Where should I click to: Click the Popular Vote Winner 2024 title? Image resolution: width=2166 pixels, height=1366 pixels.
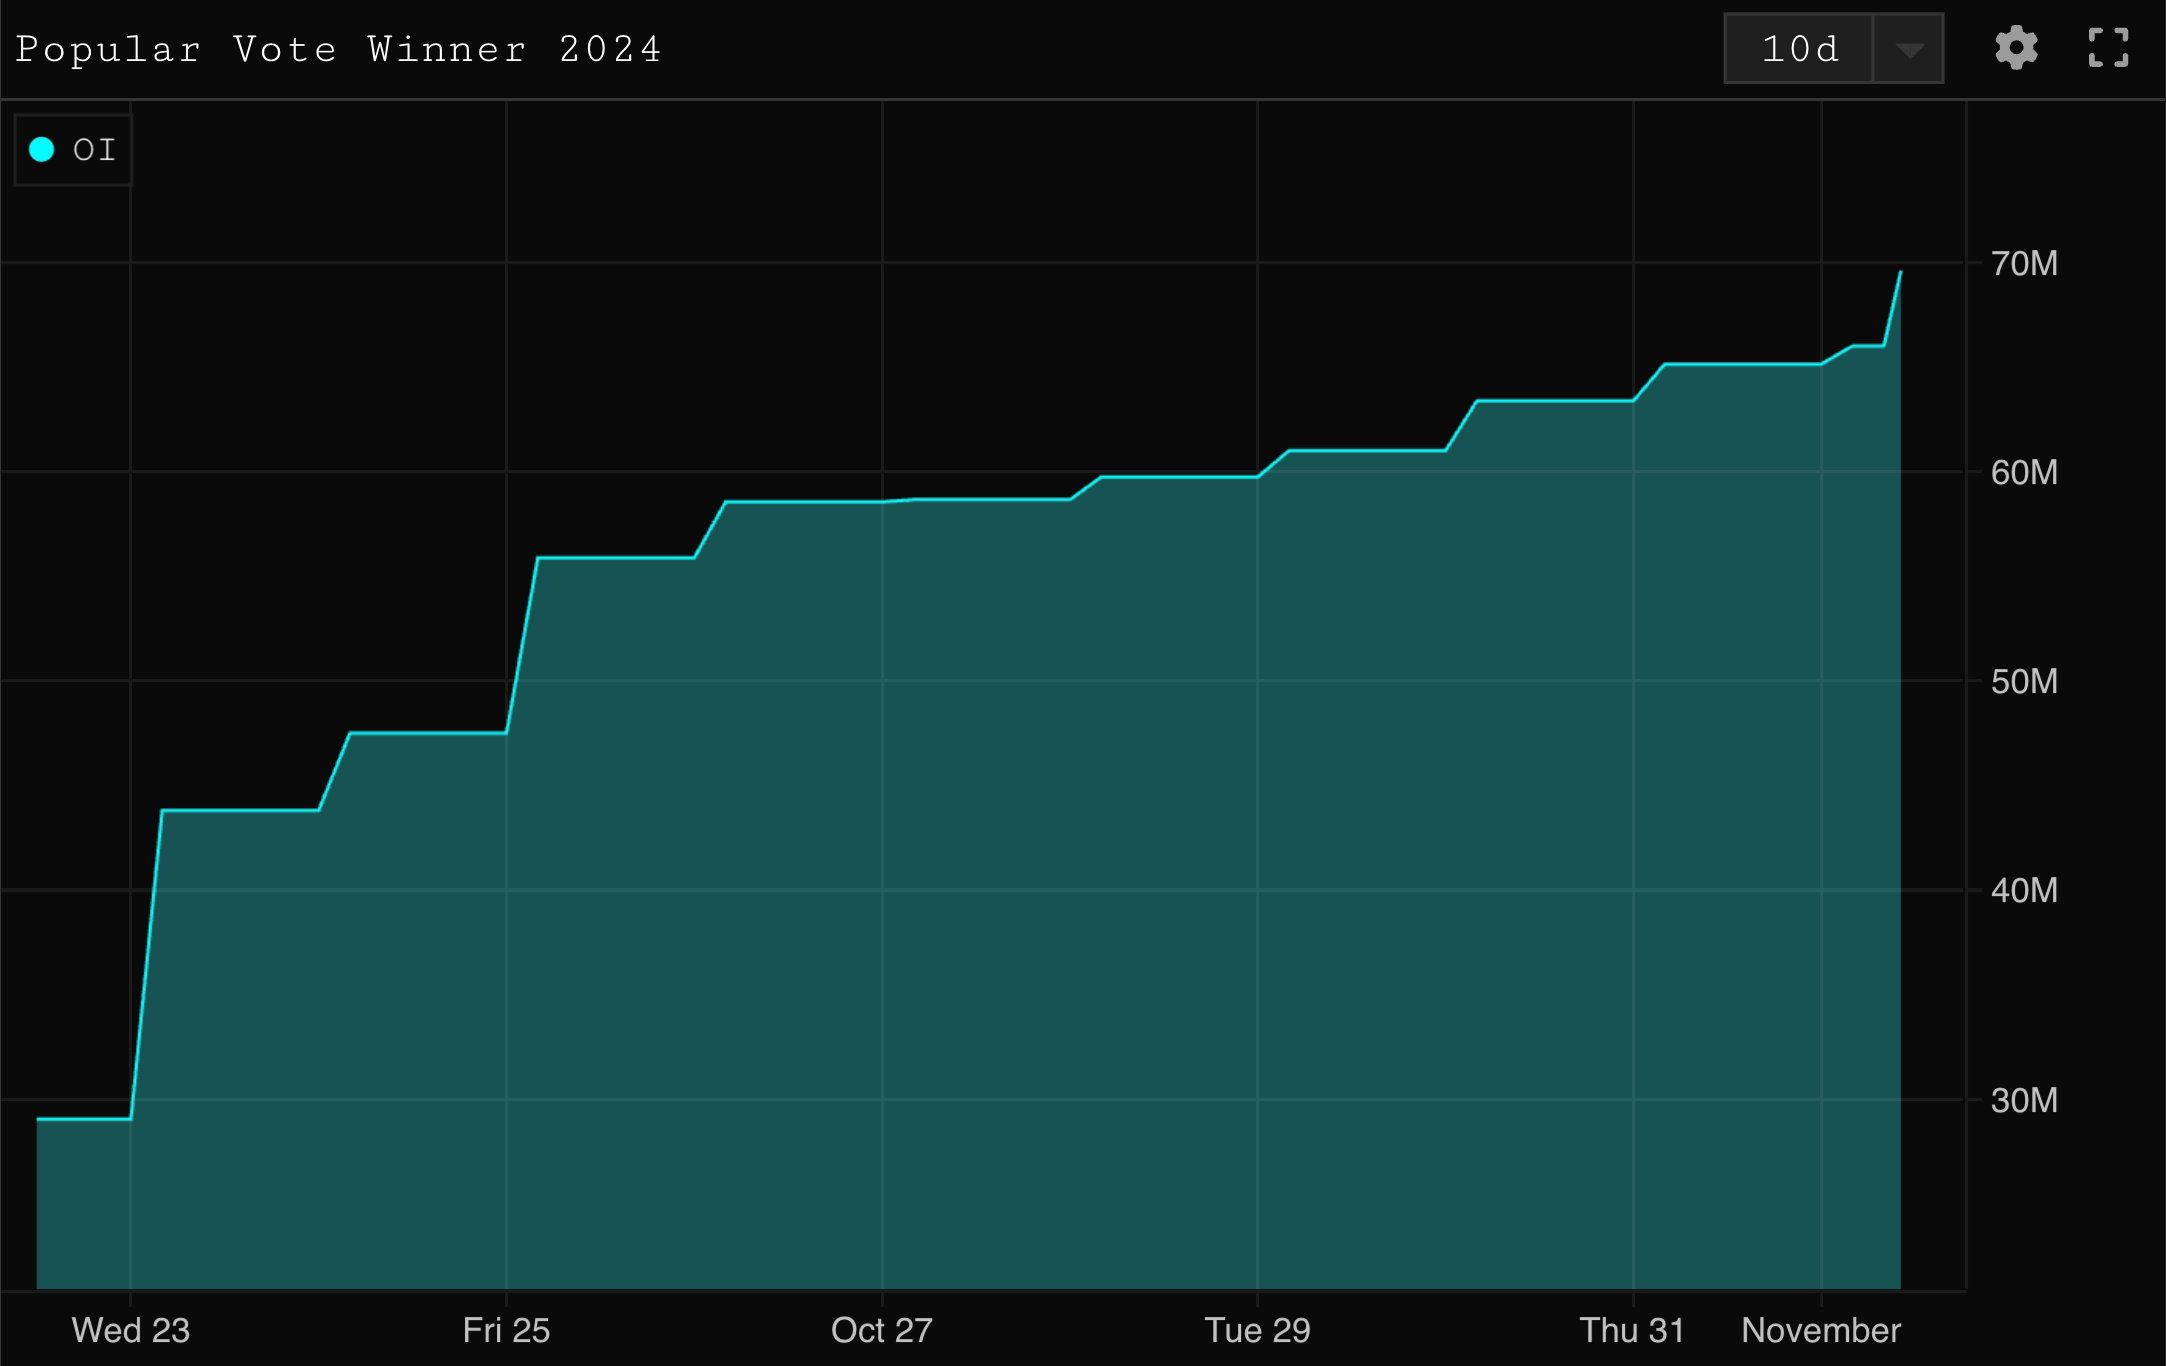tap(338, 49)
